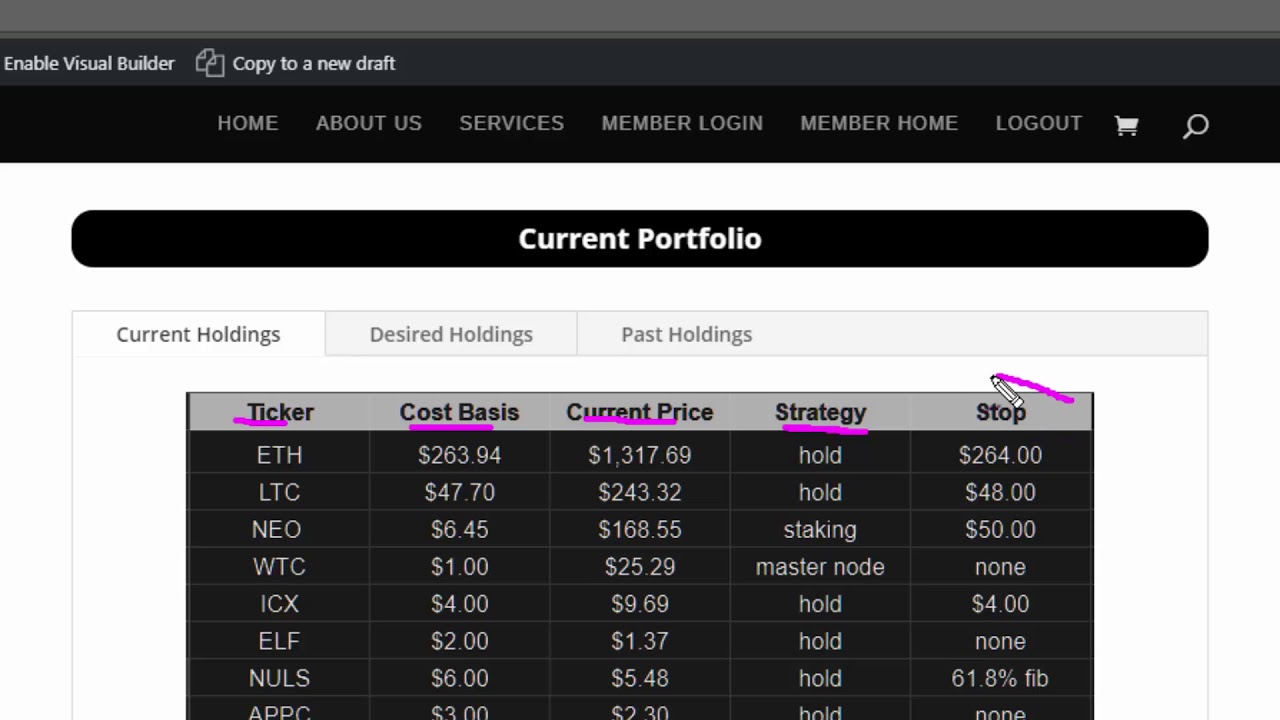
Task: Click NULS current price $5.48
Action: pyautogui.click(x=640, y=677)
